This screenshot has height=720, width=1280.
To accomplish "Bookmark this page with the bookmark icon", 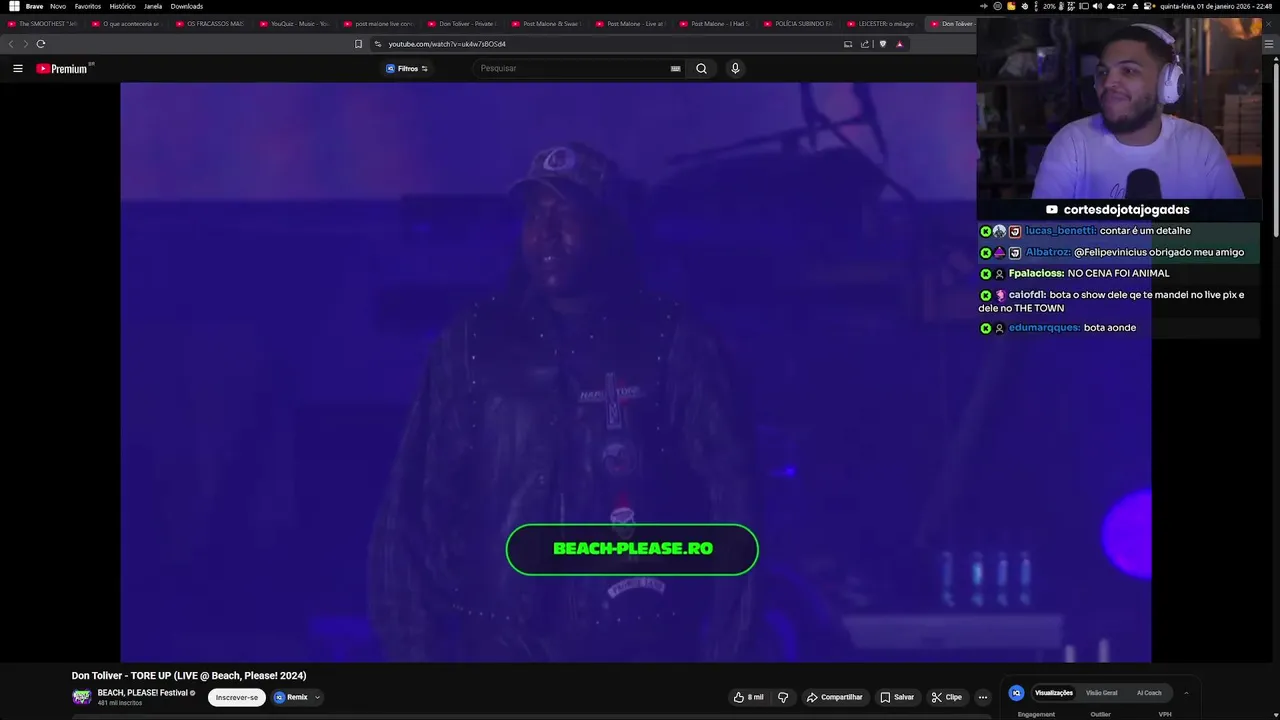I will point(358,44).
